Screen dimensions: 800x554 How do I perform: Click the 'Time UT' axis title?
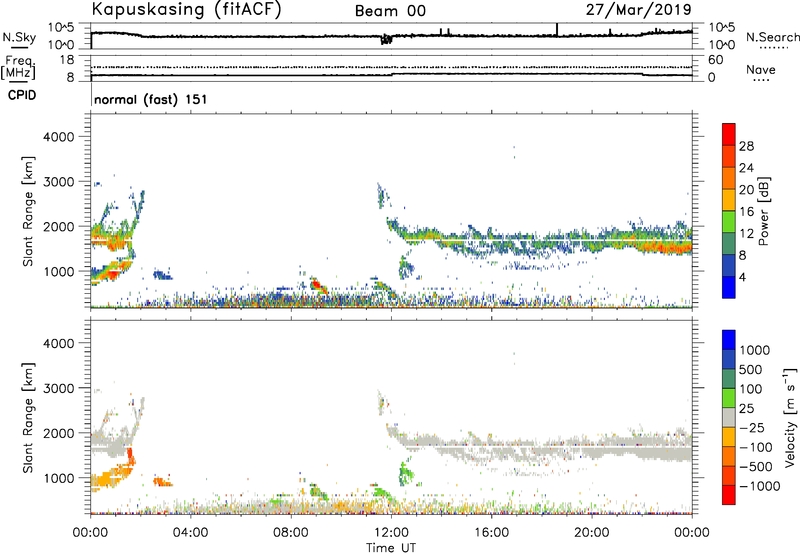(x=391, y=548)
